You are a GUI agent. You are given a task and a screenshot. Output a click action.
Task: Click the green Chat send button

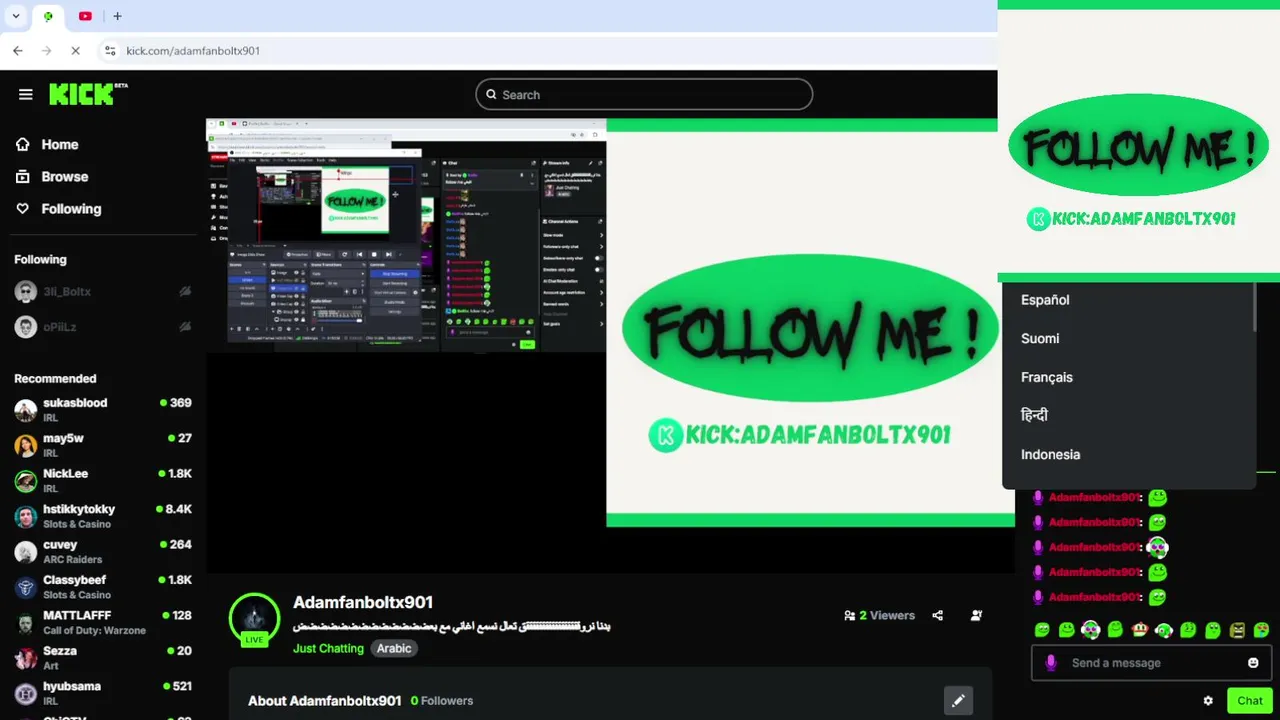tap(1250, 700)
